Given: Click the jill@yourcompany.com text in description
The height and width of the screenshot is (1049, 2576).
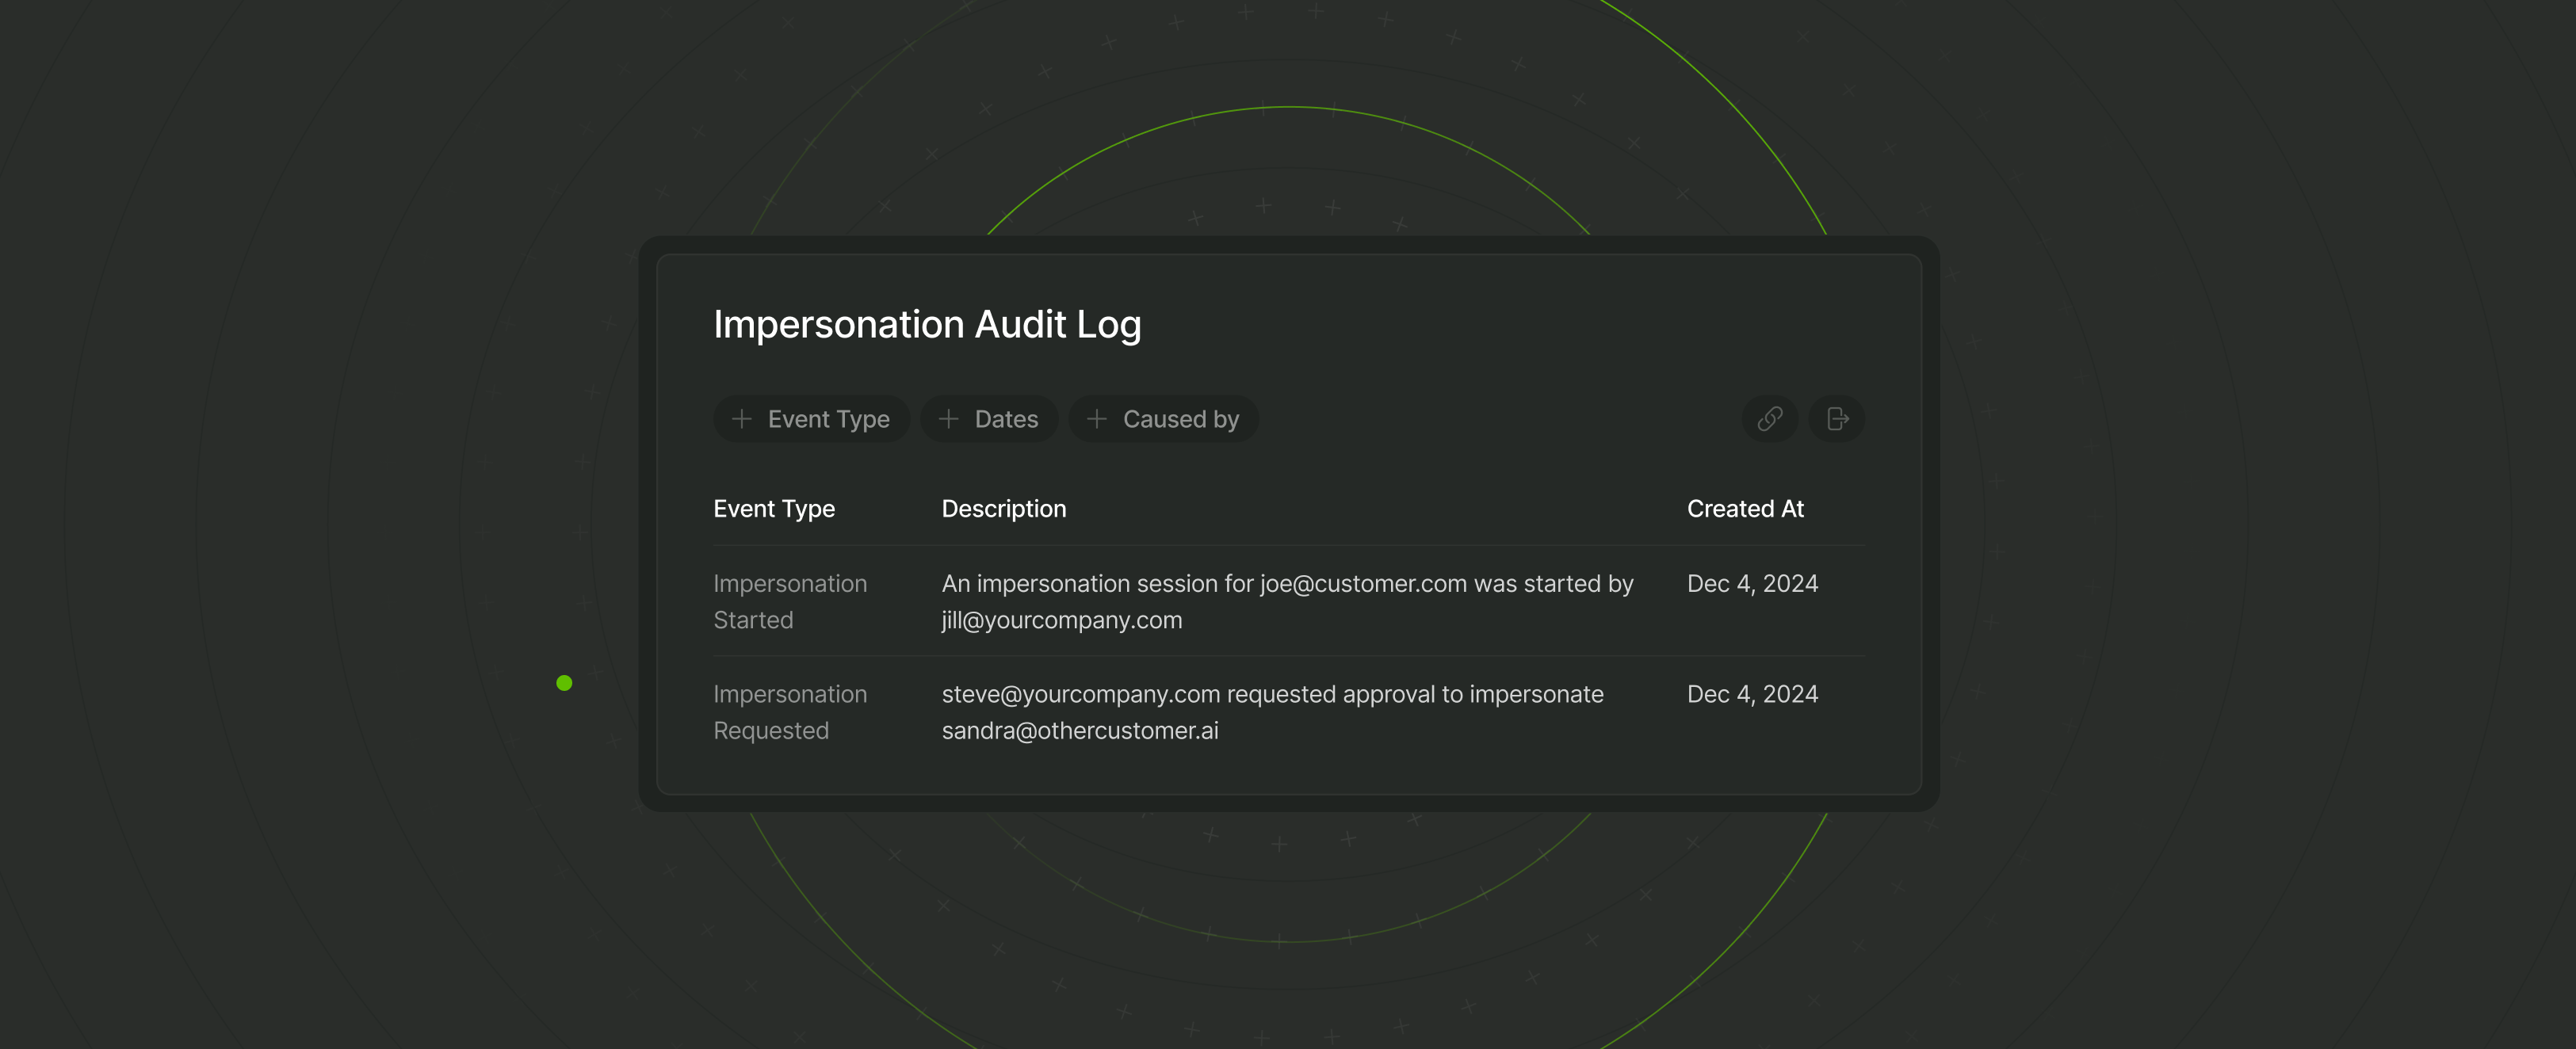Looking at the screenshot, I should pos(1061,620).
